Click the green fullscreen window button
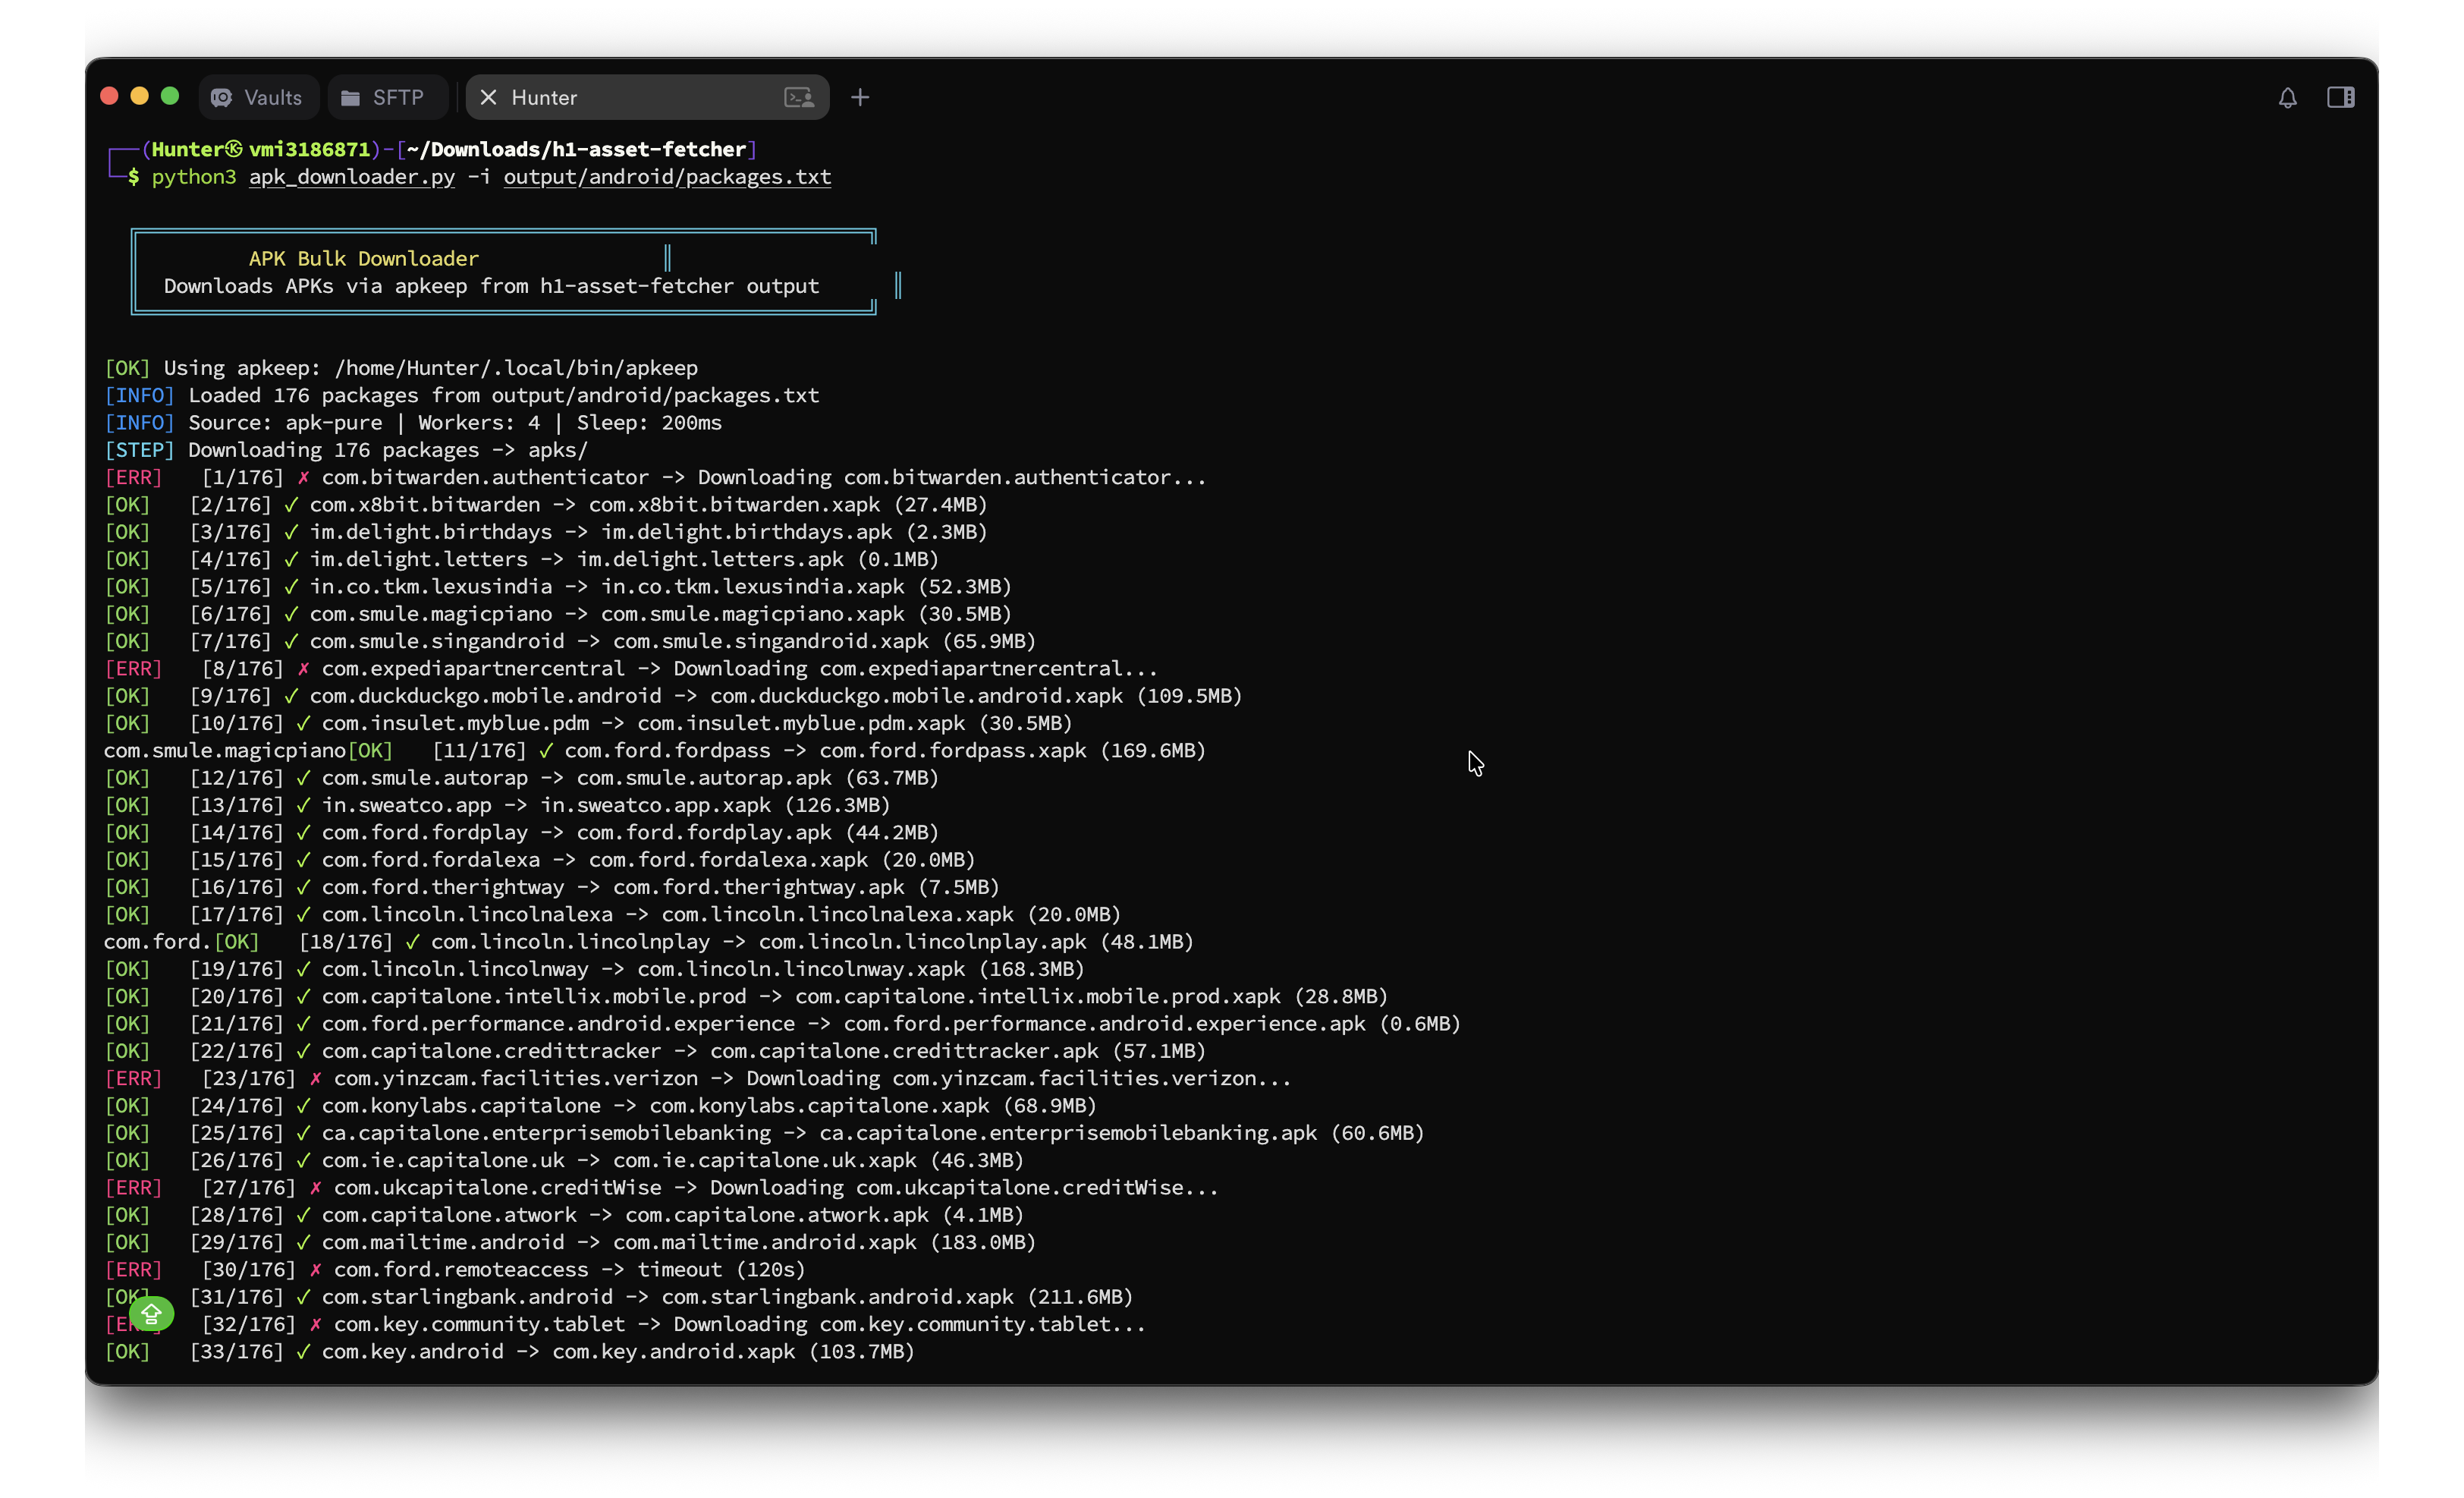This screenshot has height=1498, width=2464. tap(170, 96)
